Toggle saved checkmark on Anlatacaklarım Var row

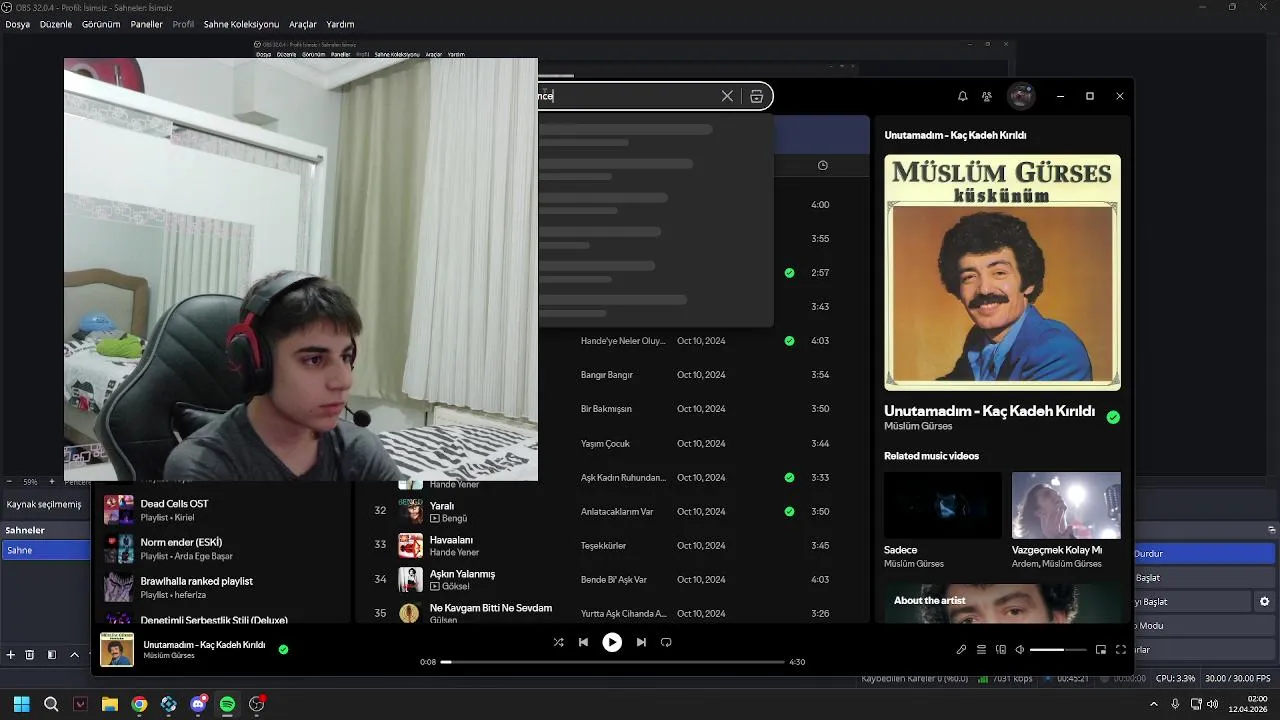pos(790,511)
